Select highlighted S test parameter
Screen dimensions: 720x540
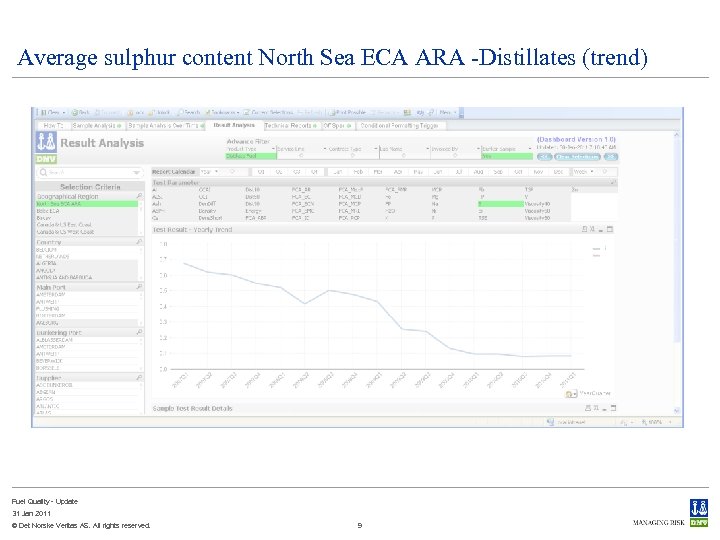pos(501,204)
